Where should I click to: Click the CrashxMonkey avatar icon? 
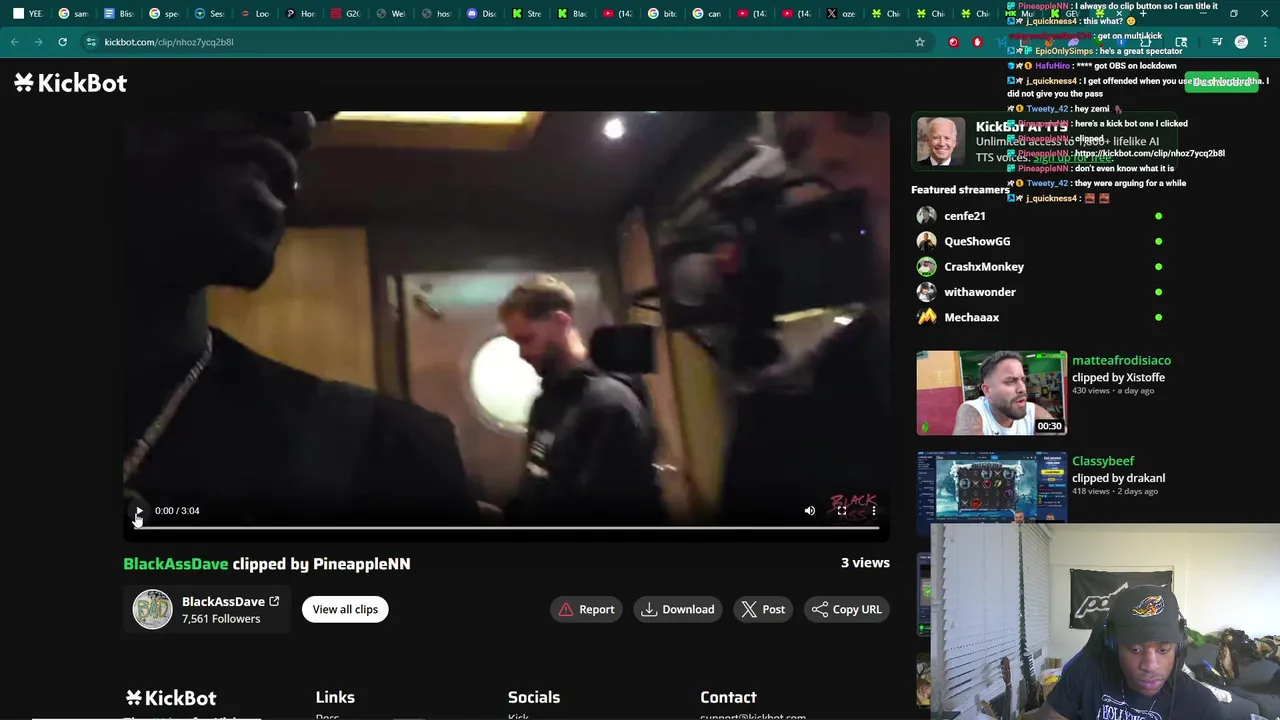pyautogui.click(x=927, y=267)
